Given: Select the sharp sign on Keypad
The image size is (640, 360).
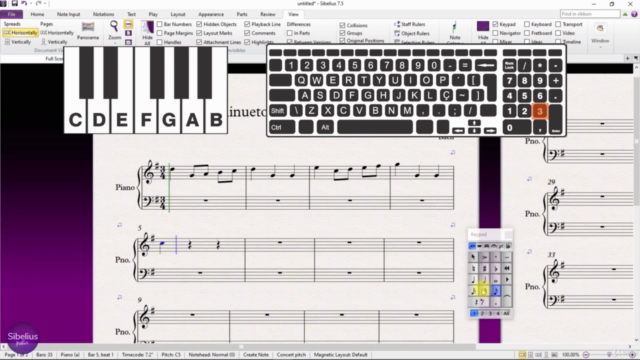Looking at the screenshot, I should 484,269.
